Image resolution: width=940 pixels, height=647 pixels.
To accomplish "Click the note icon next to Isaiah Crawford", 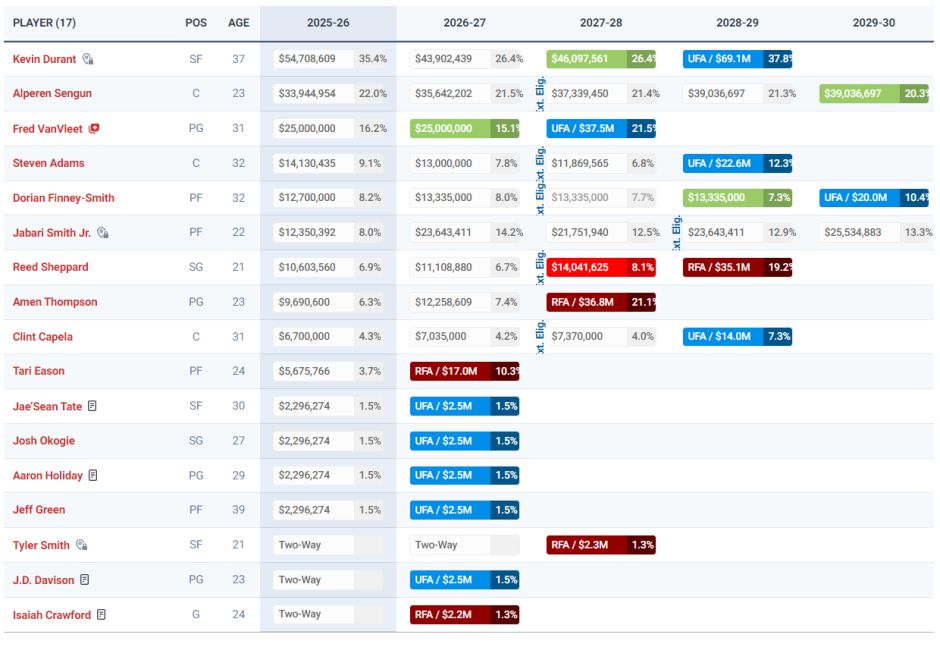I will pos(102,615).
